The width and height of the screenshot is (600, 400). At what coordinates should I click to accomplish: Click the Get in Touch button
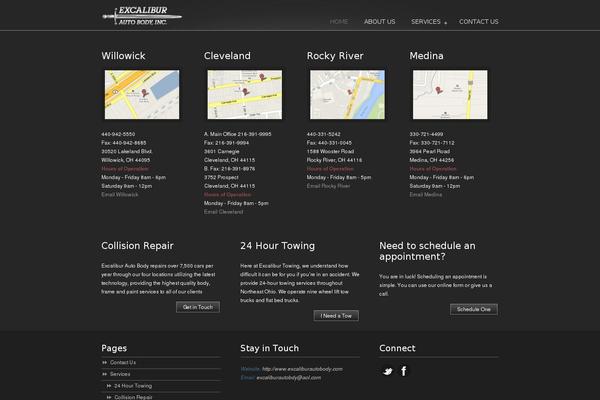pos(198,307)
